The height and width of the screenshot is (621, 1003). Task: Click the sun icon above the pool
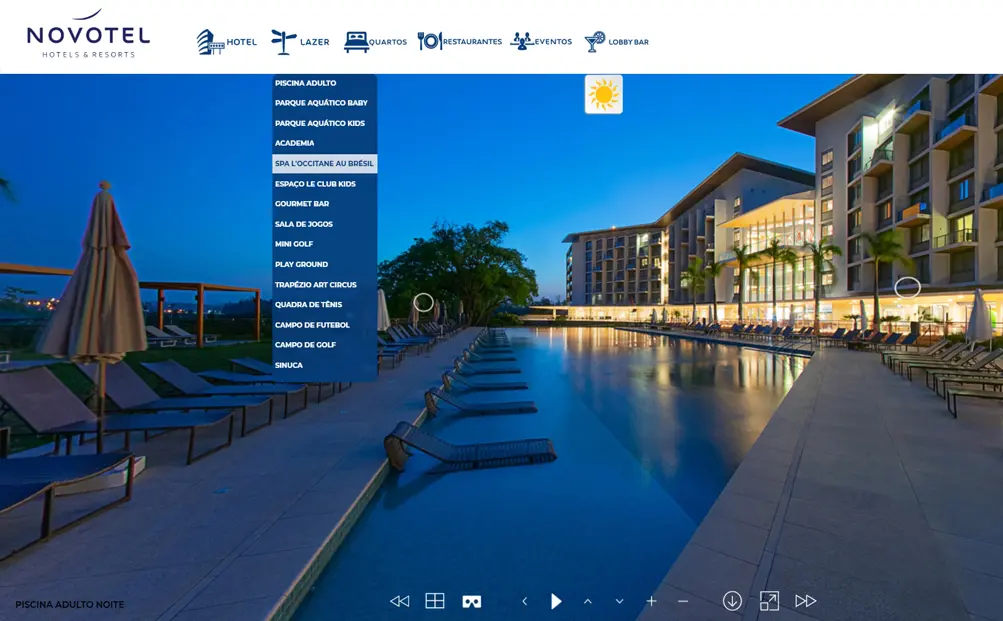(x=604, y=93)
